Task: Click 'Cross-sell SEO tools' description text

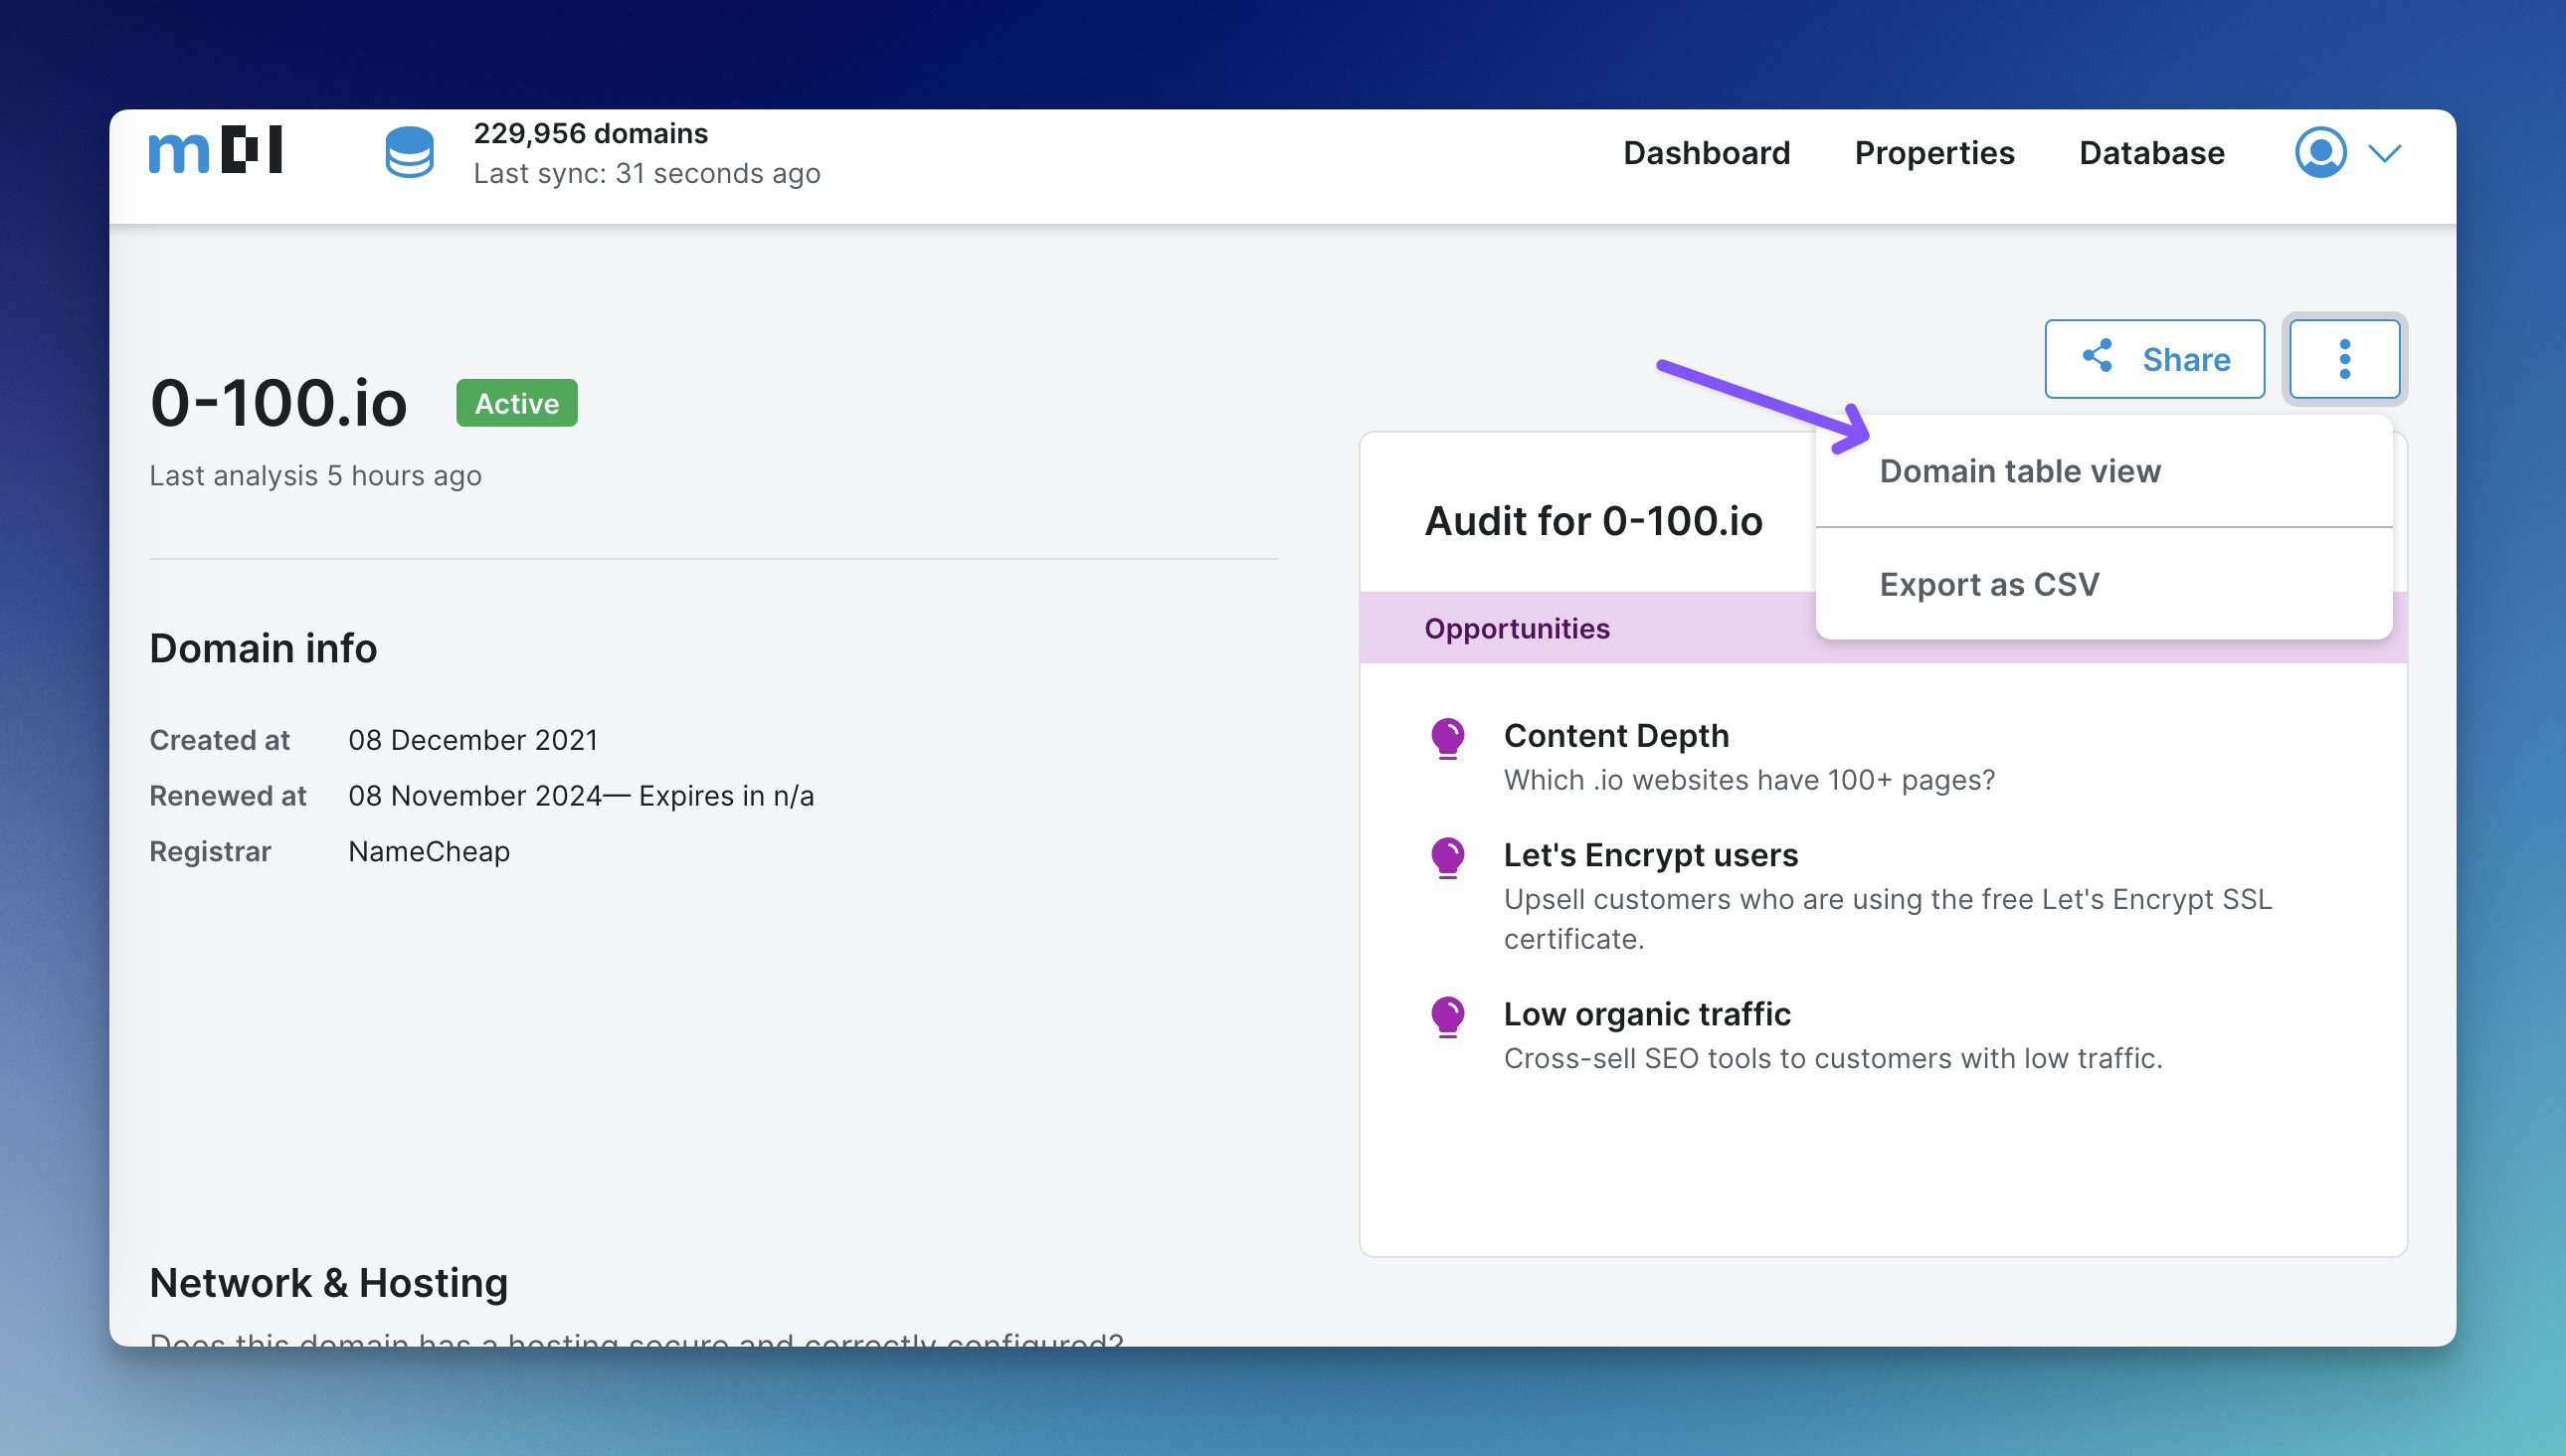Action: coord(1832,1058)
